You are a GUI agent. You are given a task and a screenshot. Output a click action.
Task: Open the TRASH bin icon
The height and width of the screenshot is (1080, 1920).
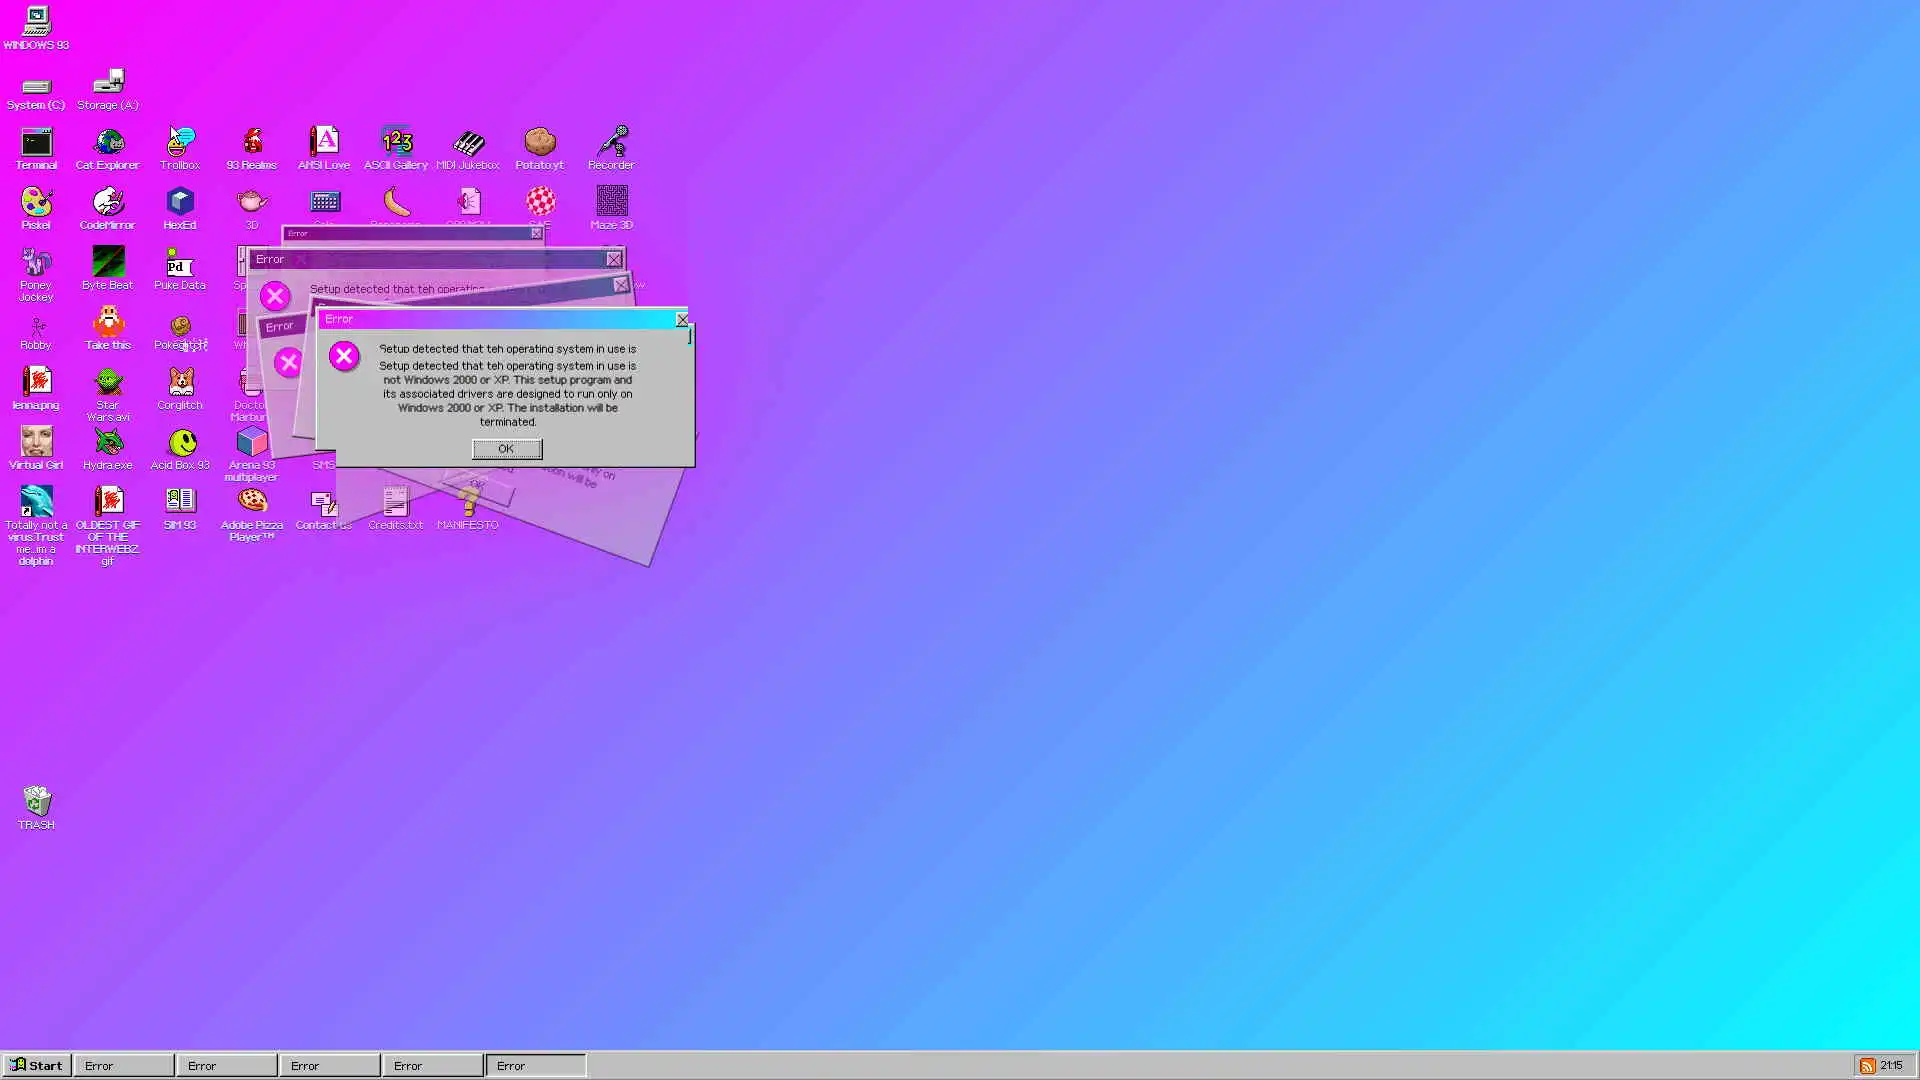pos(37,802)
